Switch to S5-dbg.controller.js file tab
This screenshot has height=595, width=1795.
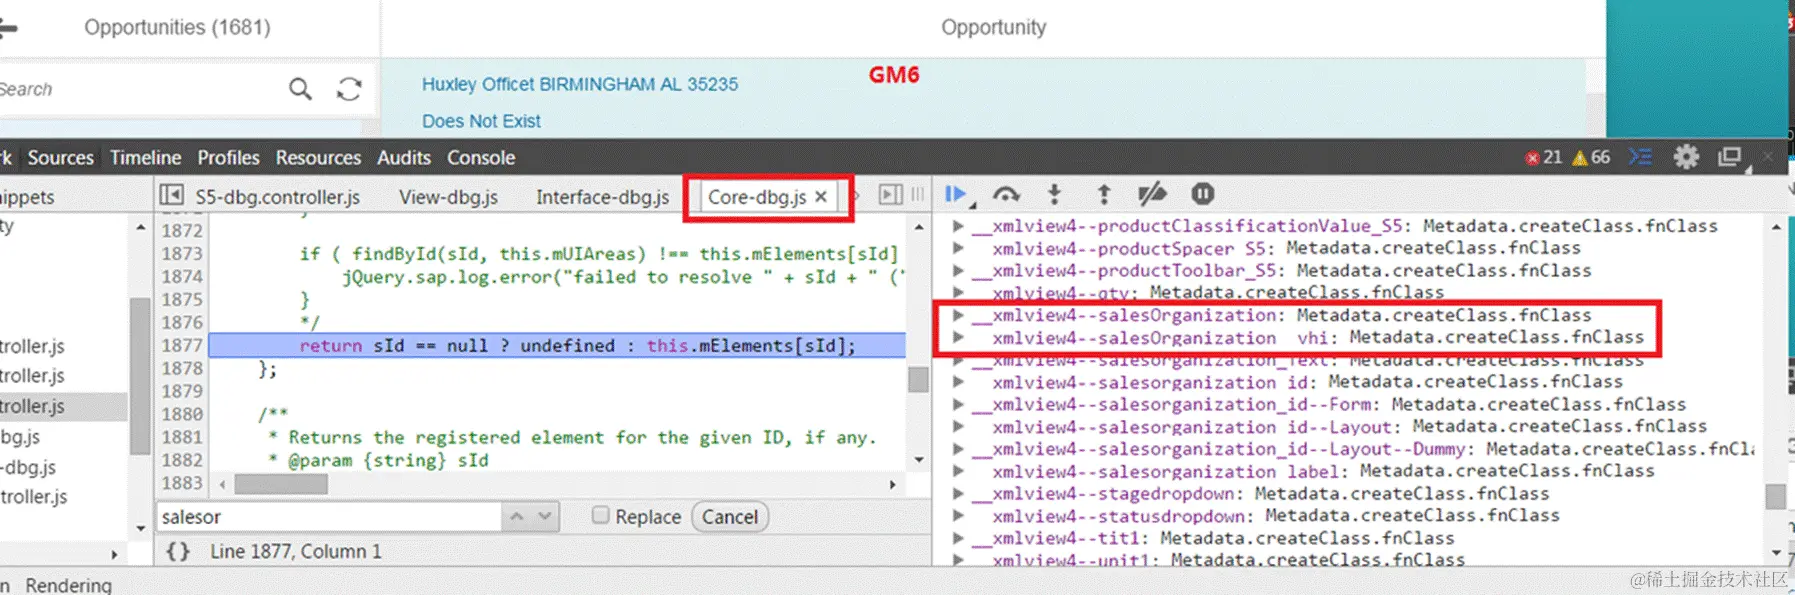coord(278,197)
